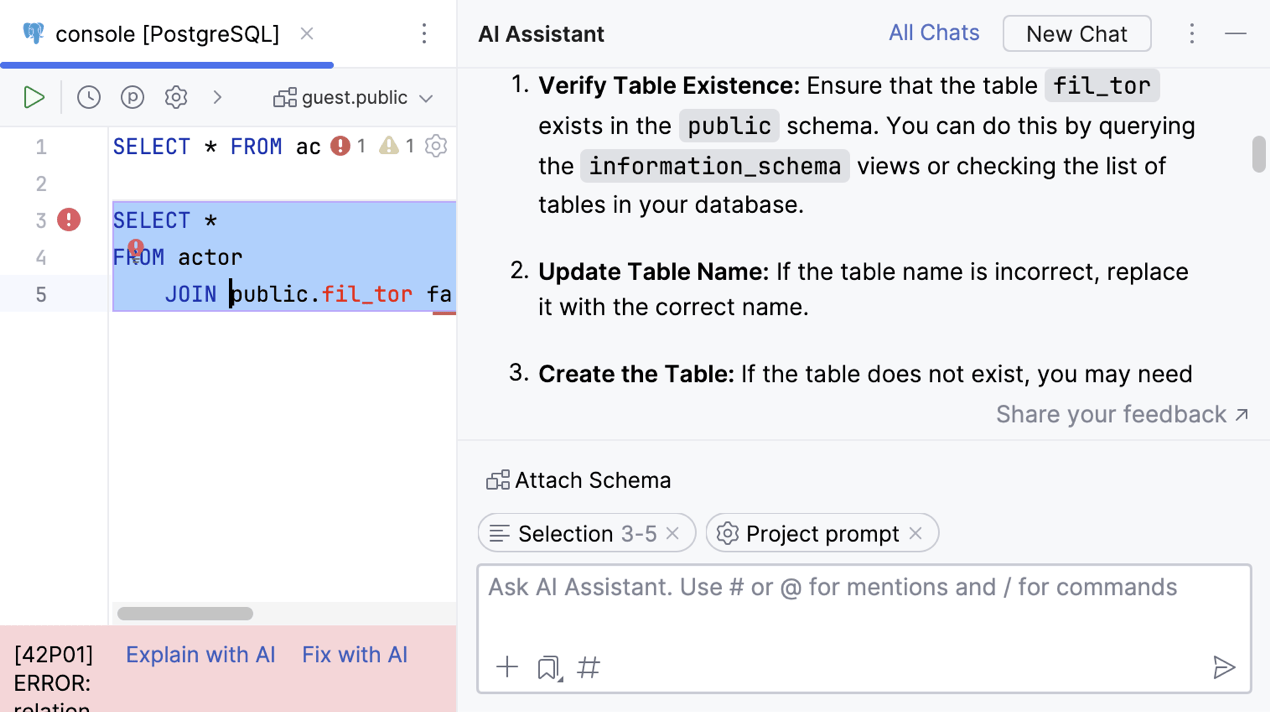Click the error marker on line 3
This screenshot has width=1270, height=712.
[69, 220]
